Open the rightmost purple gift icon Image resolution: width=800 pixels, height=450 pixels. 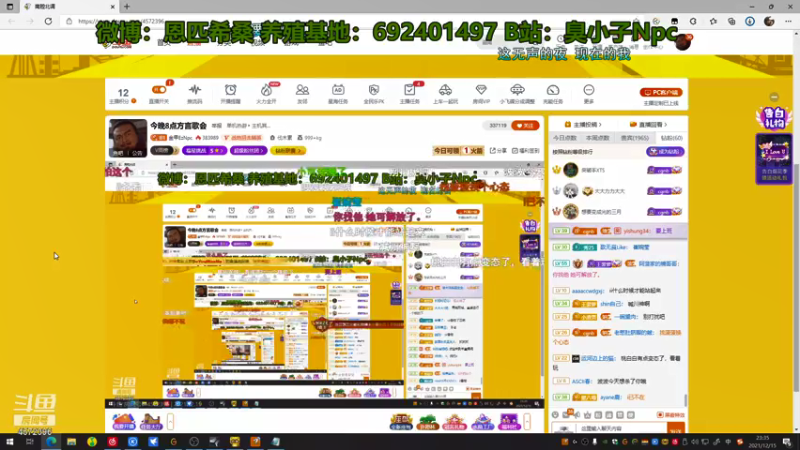click(x=509, y=422)
